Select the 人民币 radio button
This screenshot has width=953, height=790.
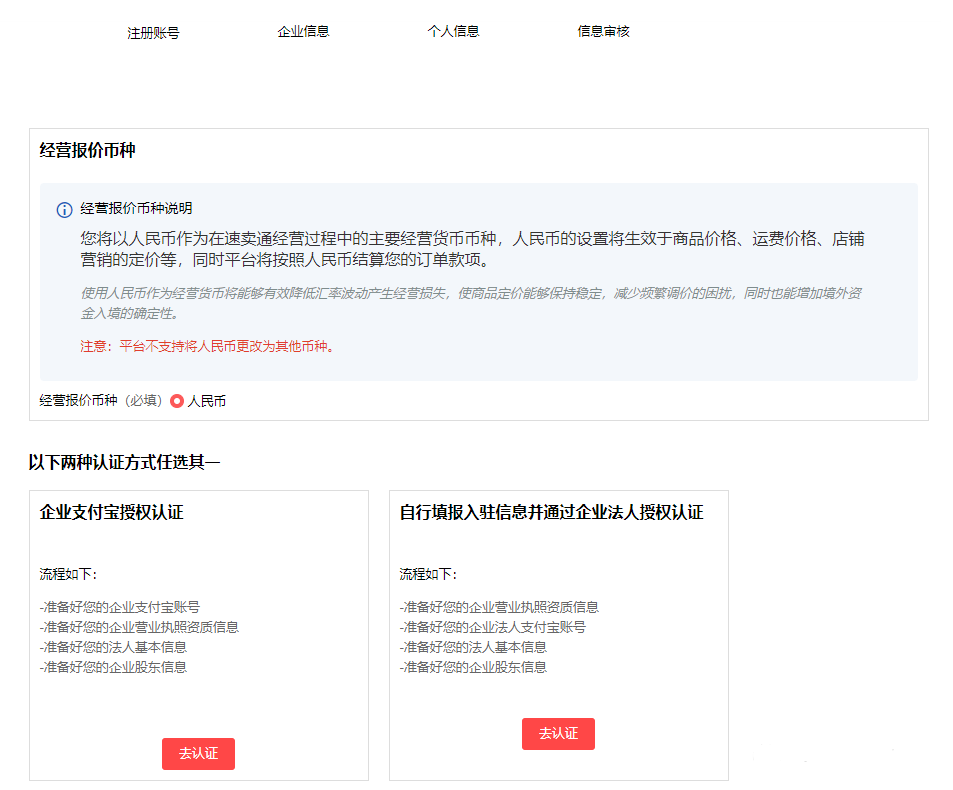pyautogui.click(x=176, y=400)
